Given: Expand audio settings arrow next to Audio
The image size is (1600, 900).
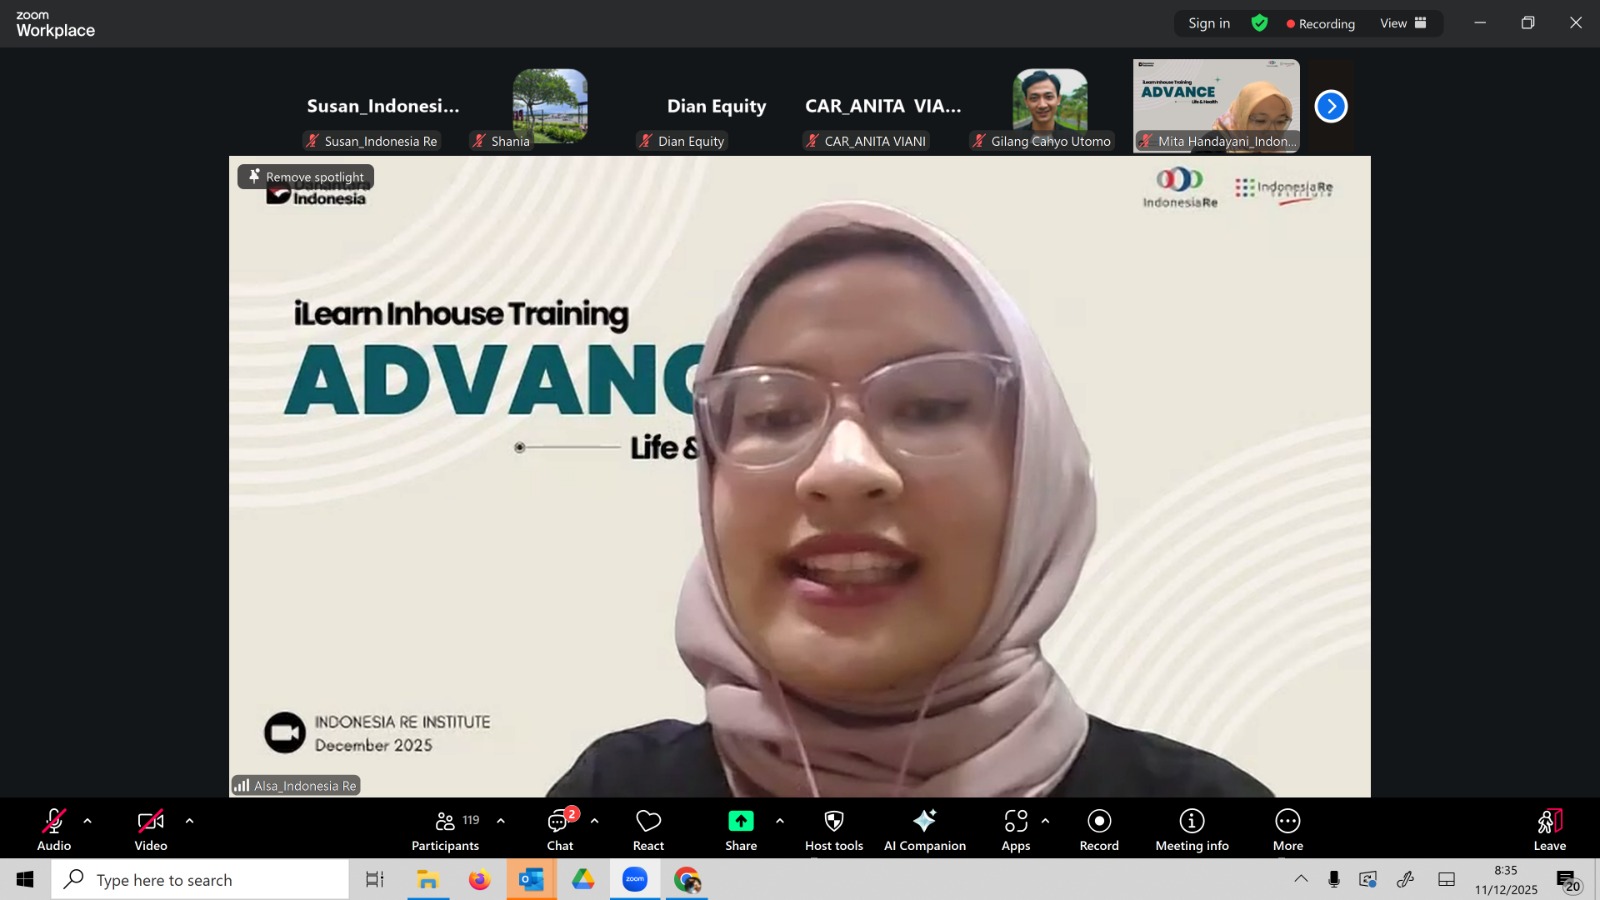Looking at the screenshot, I should click(x=88, y=821).
